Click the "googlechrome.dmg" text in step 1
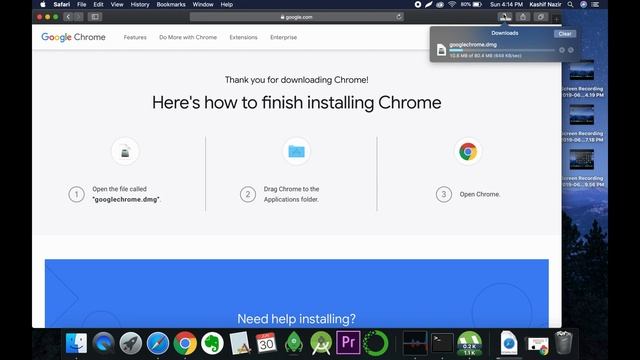Viewport: 640px width, 360px height. (x=126, y=200)
